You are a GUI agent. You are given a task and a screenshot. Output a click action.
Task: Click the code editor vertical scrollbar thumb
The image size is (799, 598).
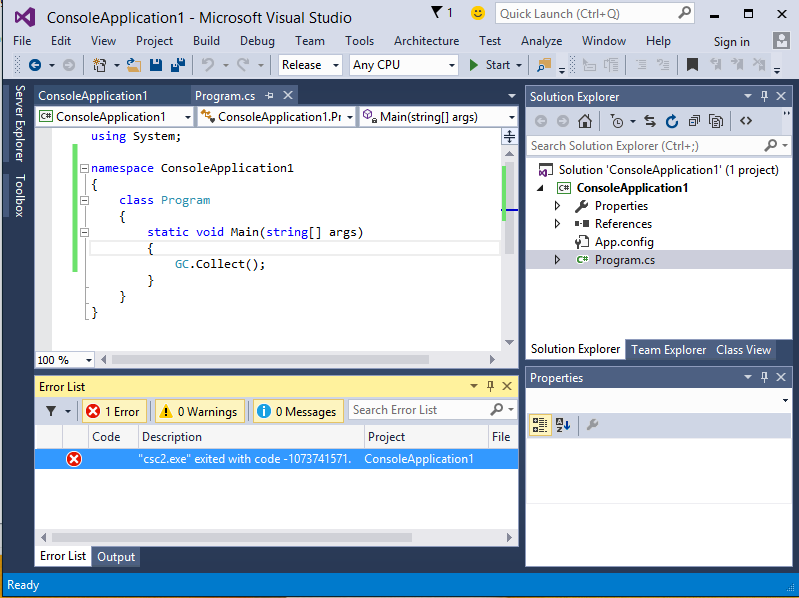coord(509,208)
